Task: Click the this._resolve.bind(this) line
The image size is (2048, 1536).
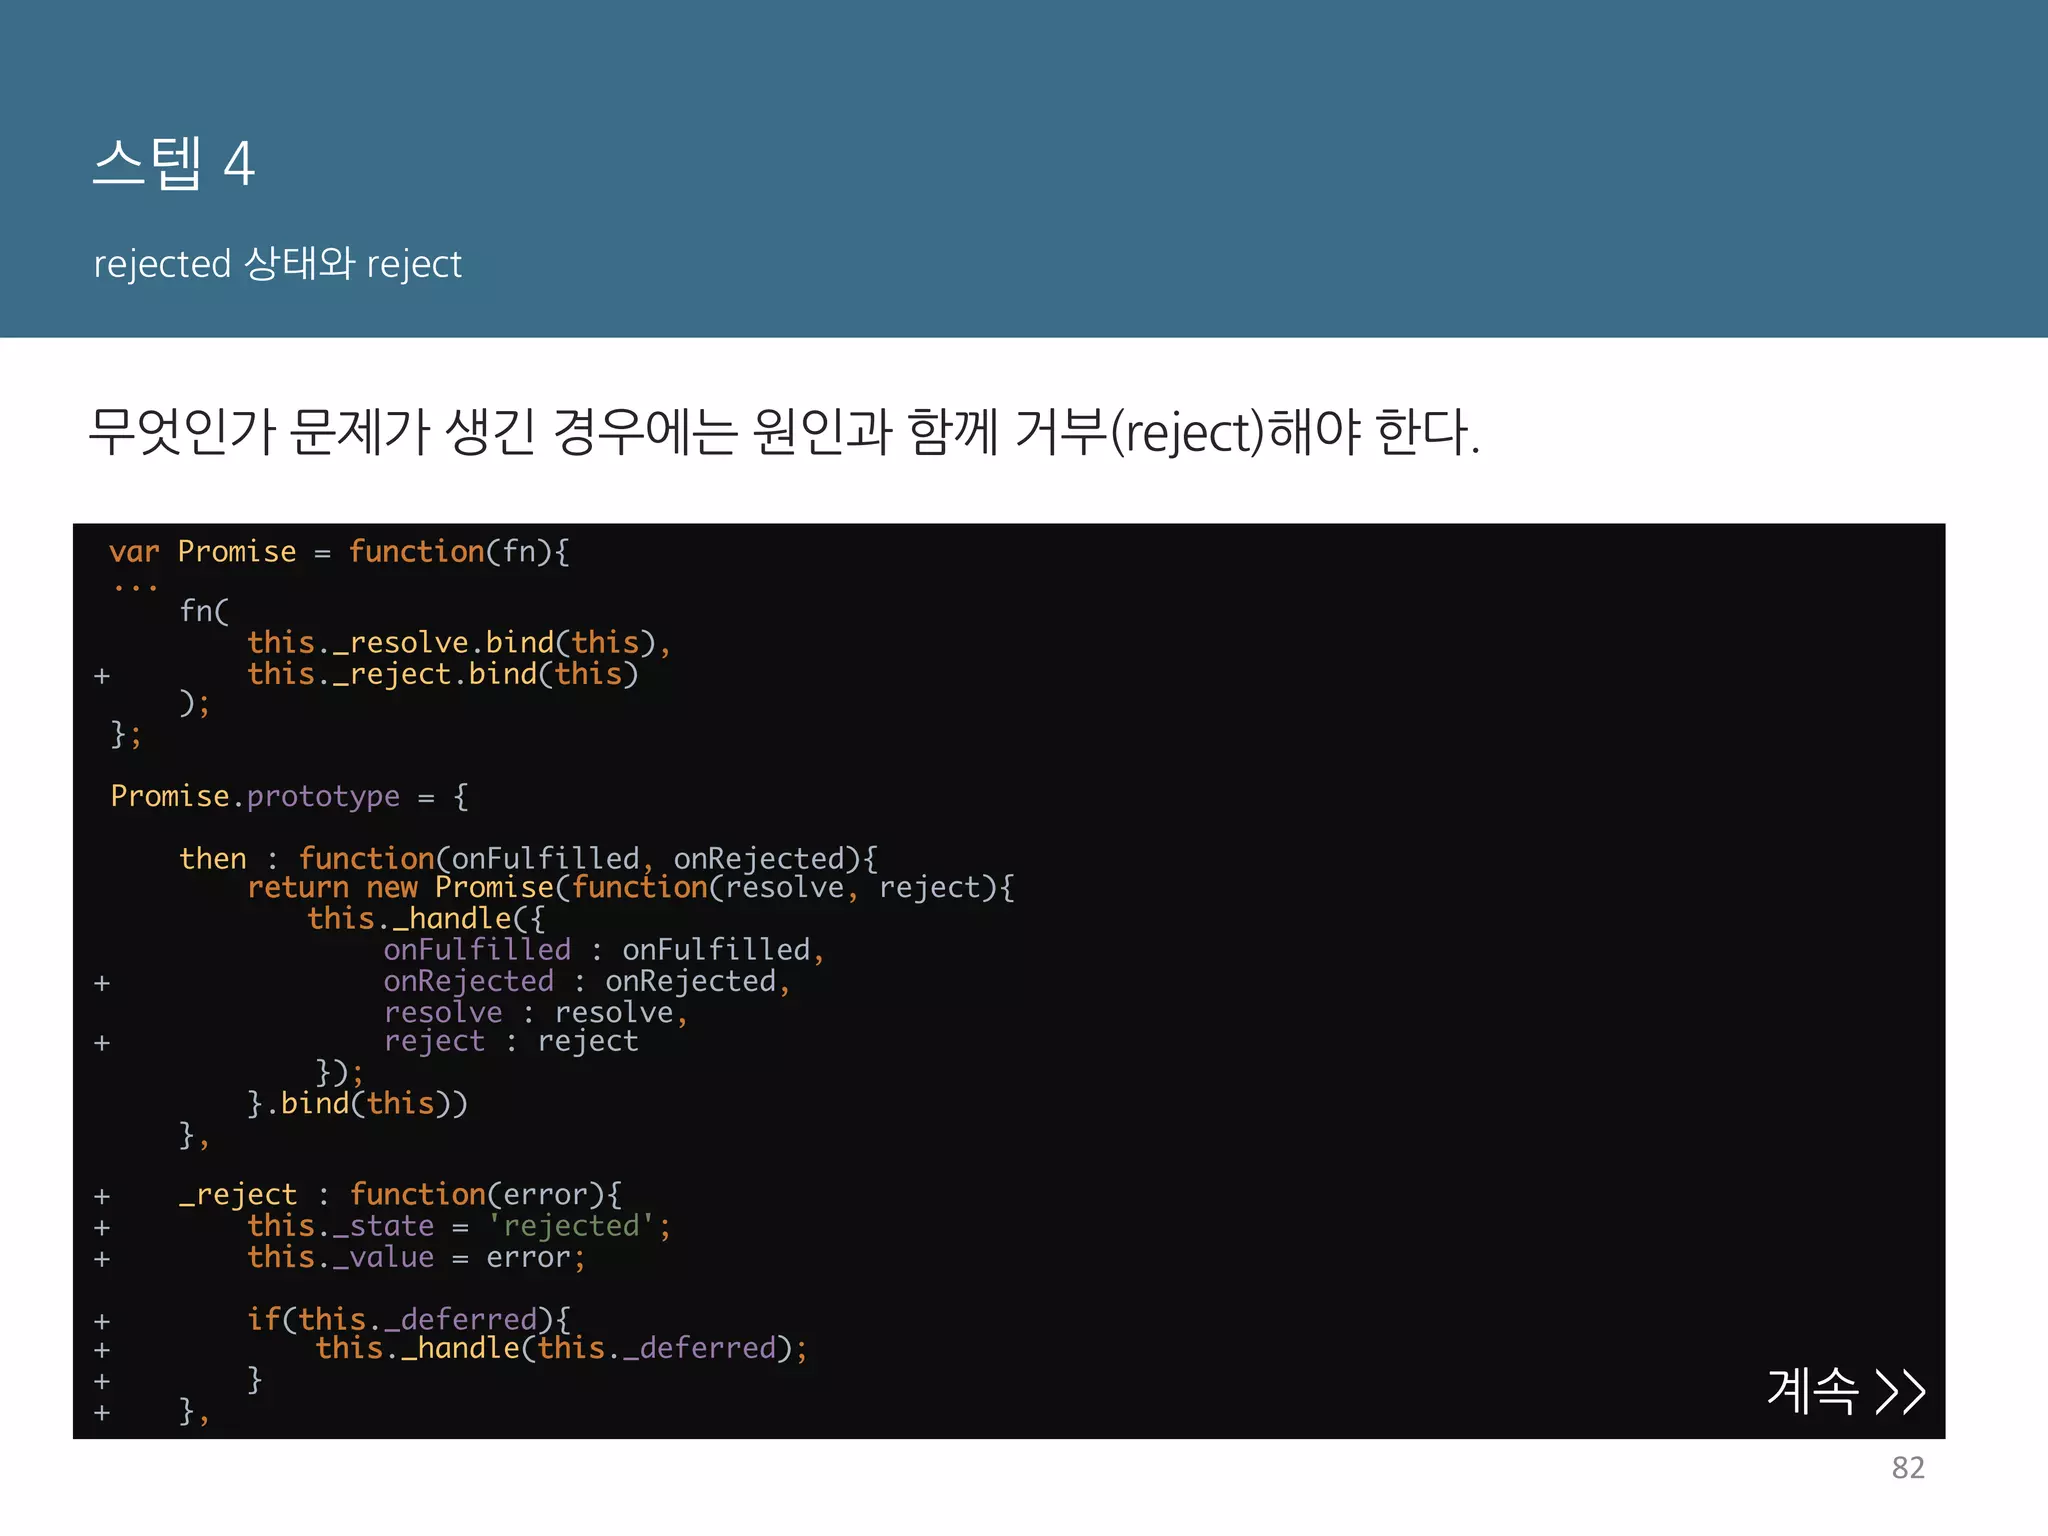Action: (458, 643)
